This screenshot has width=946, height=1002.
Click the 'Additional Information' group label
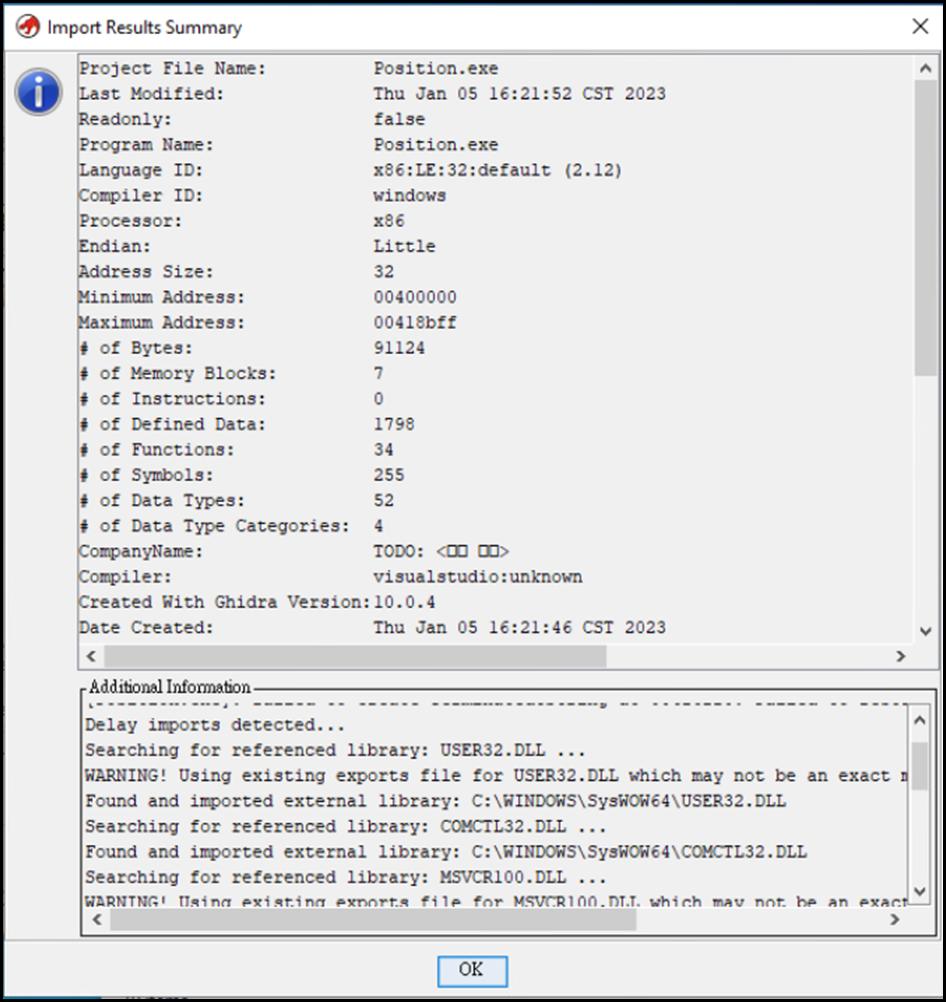[x=169, y=687]
